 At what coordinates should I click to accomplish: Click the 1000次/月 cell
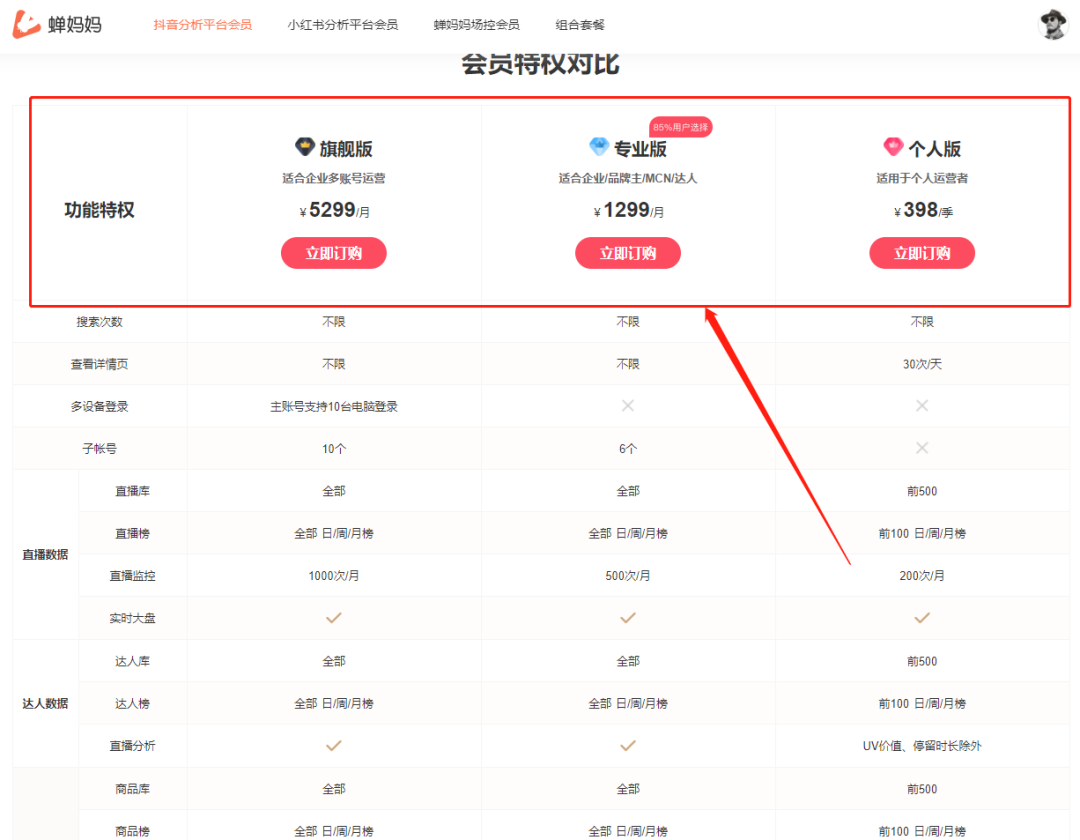click(x=333, y=576)
